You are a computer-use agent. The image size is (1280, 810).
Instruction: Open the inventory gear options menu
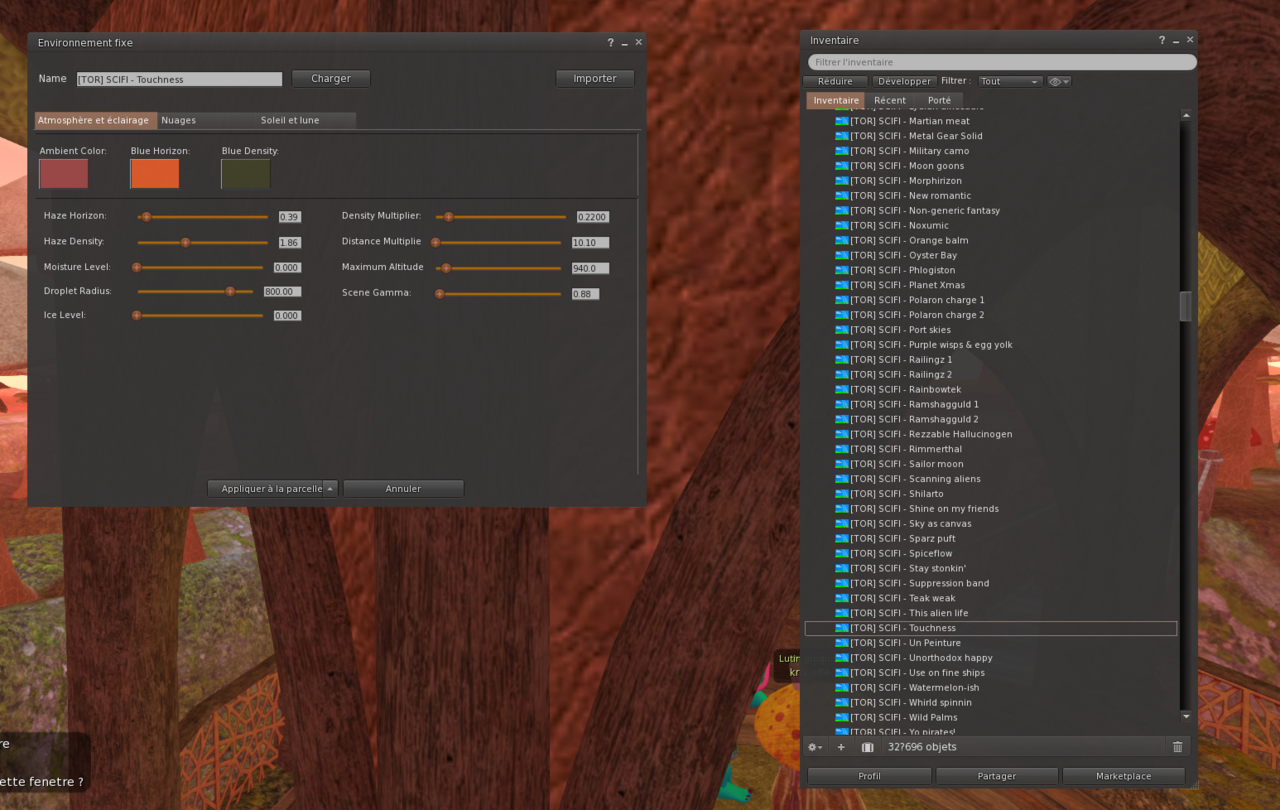(814, 747)
